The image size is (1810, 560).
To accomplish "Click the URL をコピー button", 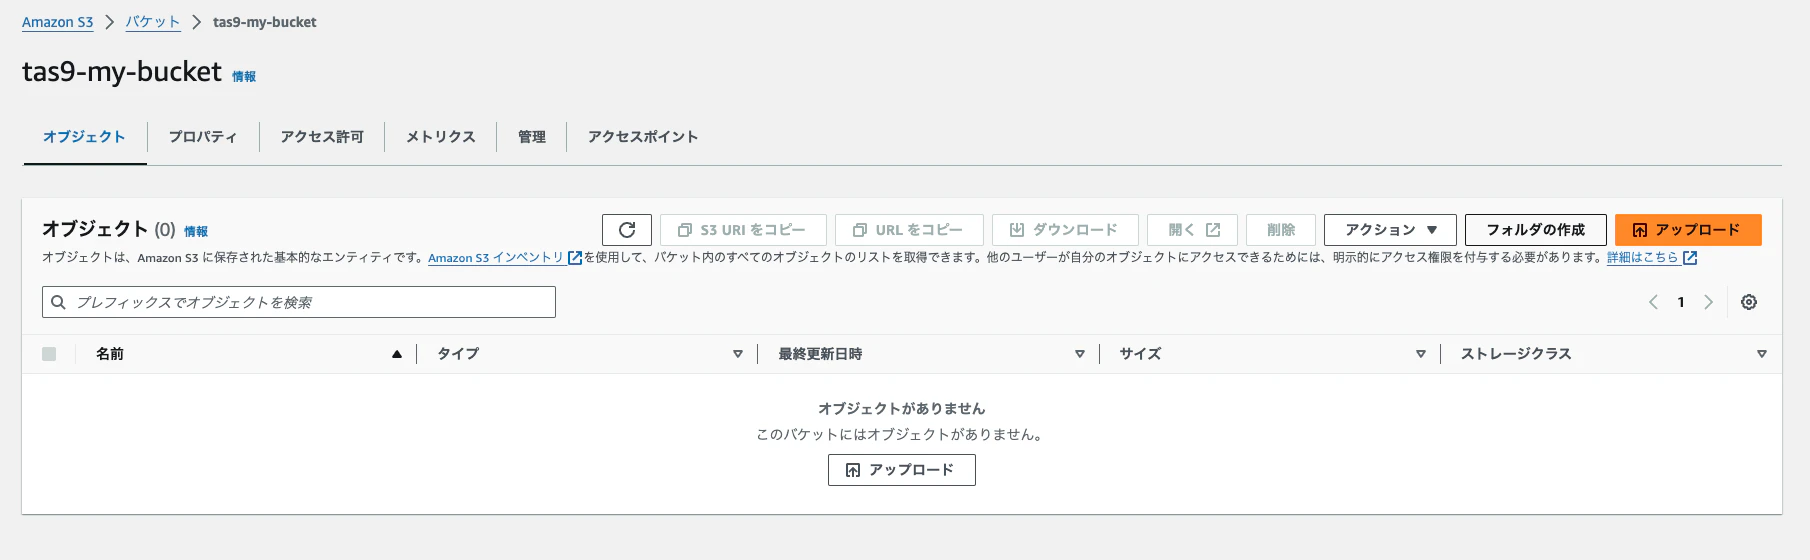I will click(909, 230).
